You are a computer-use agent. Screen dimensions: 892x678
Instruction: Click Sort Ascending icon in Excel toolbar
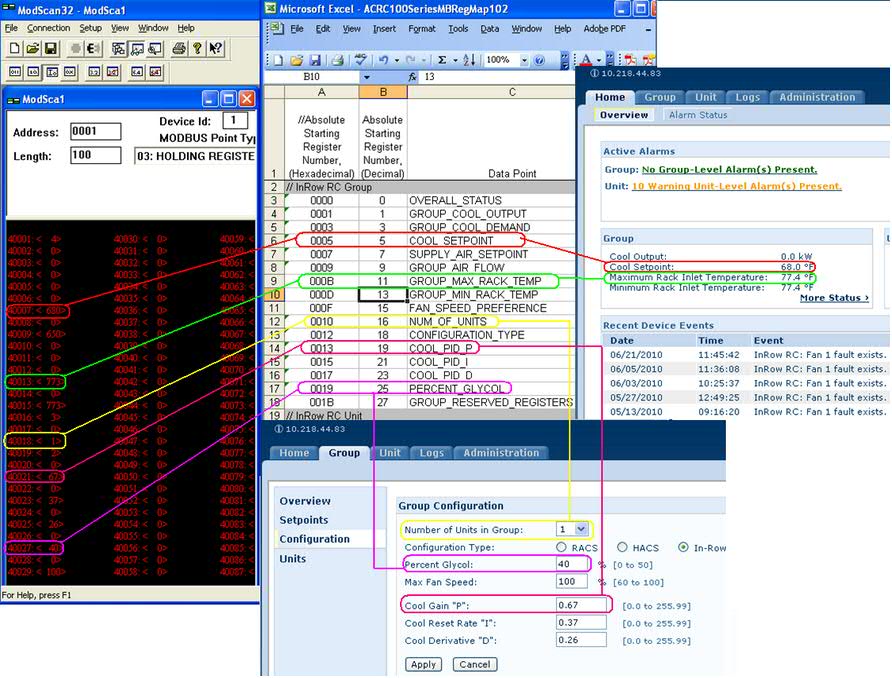tap(469, 60)
